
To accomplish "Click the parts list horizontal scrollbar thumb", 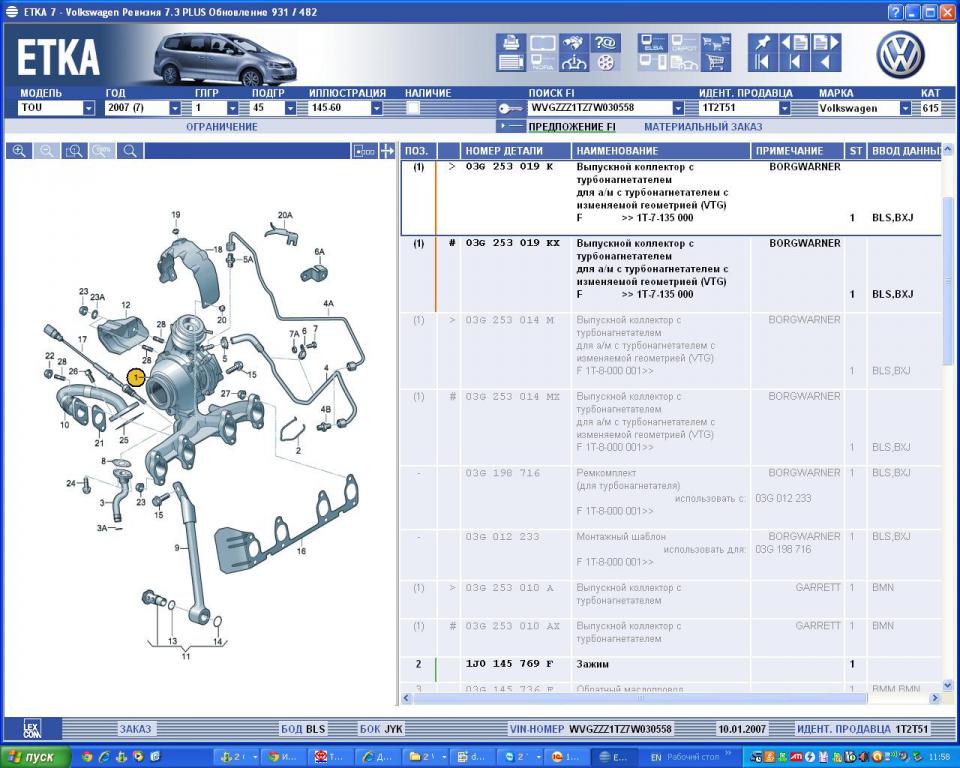I will (x=640, y=698).
